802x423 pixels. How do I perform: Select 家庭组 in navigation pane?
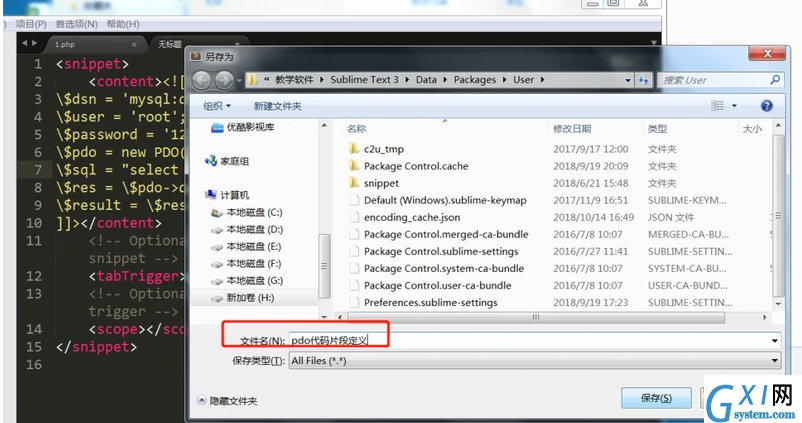[227, 161]
